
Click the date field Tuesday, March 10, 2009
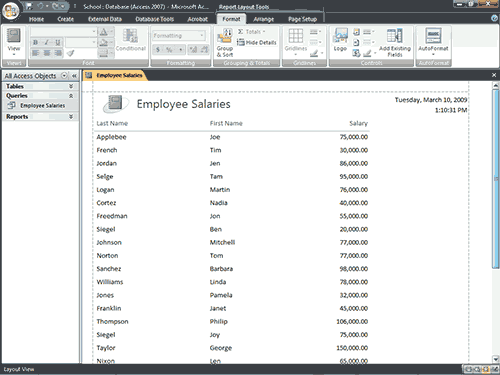tap(431, 100)
